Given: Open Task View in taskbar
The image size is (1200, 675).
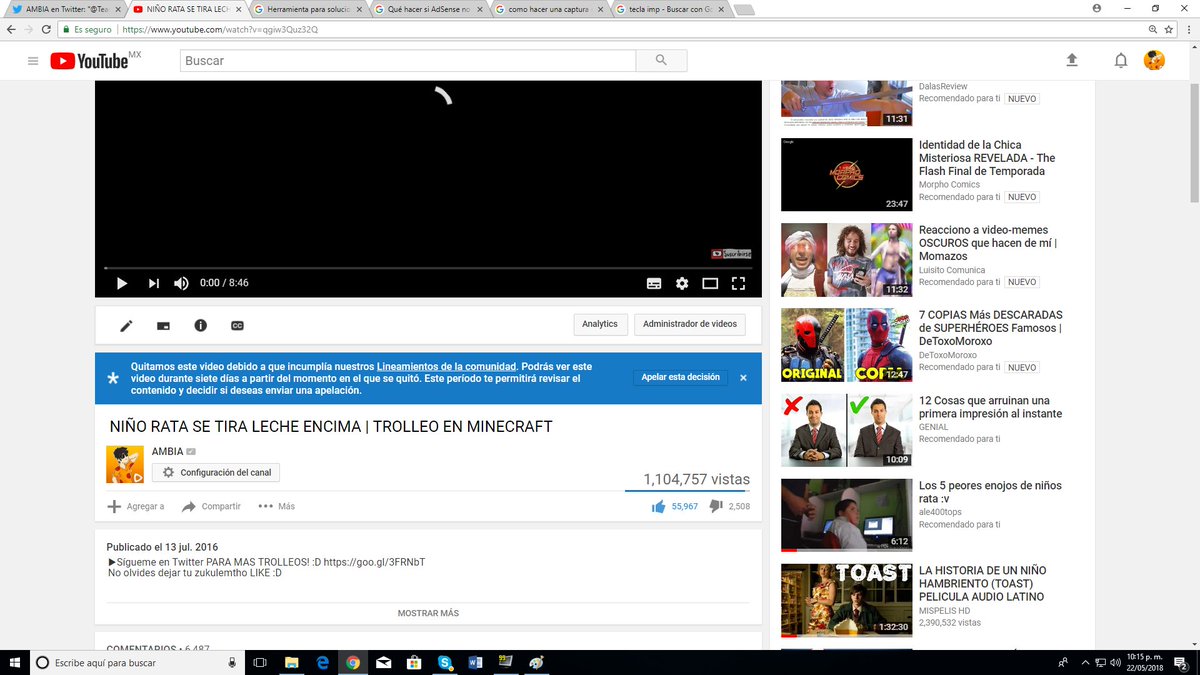Looking at the screenshot, I should [260, 662].
